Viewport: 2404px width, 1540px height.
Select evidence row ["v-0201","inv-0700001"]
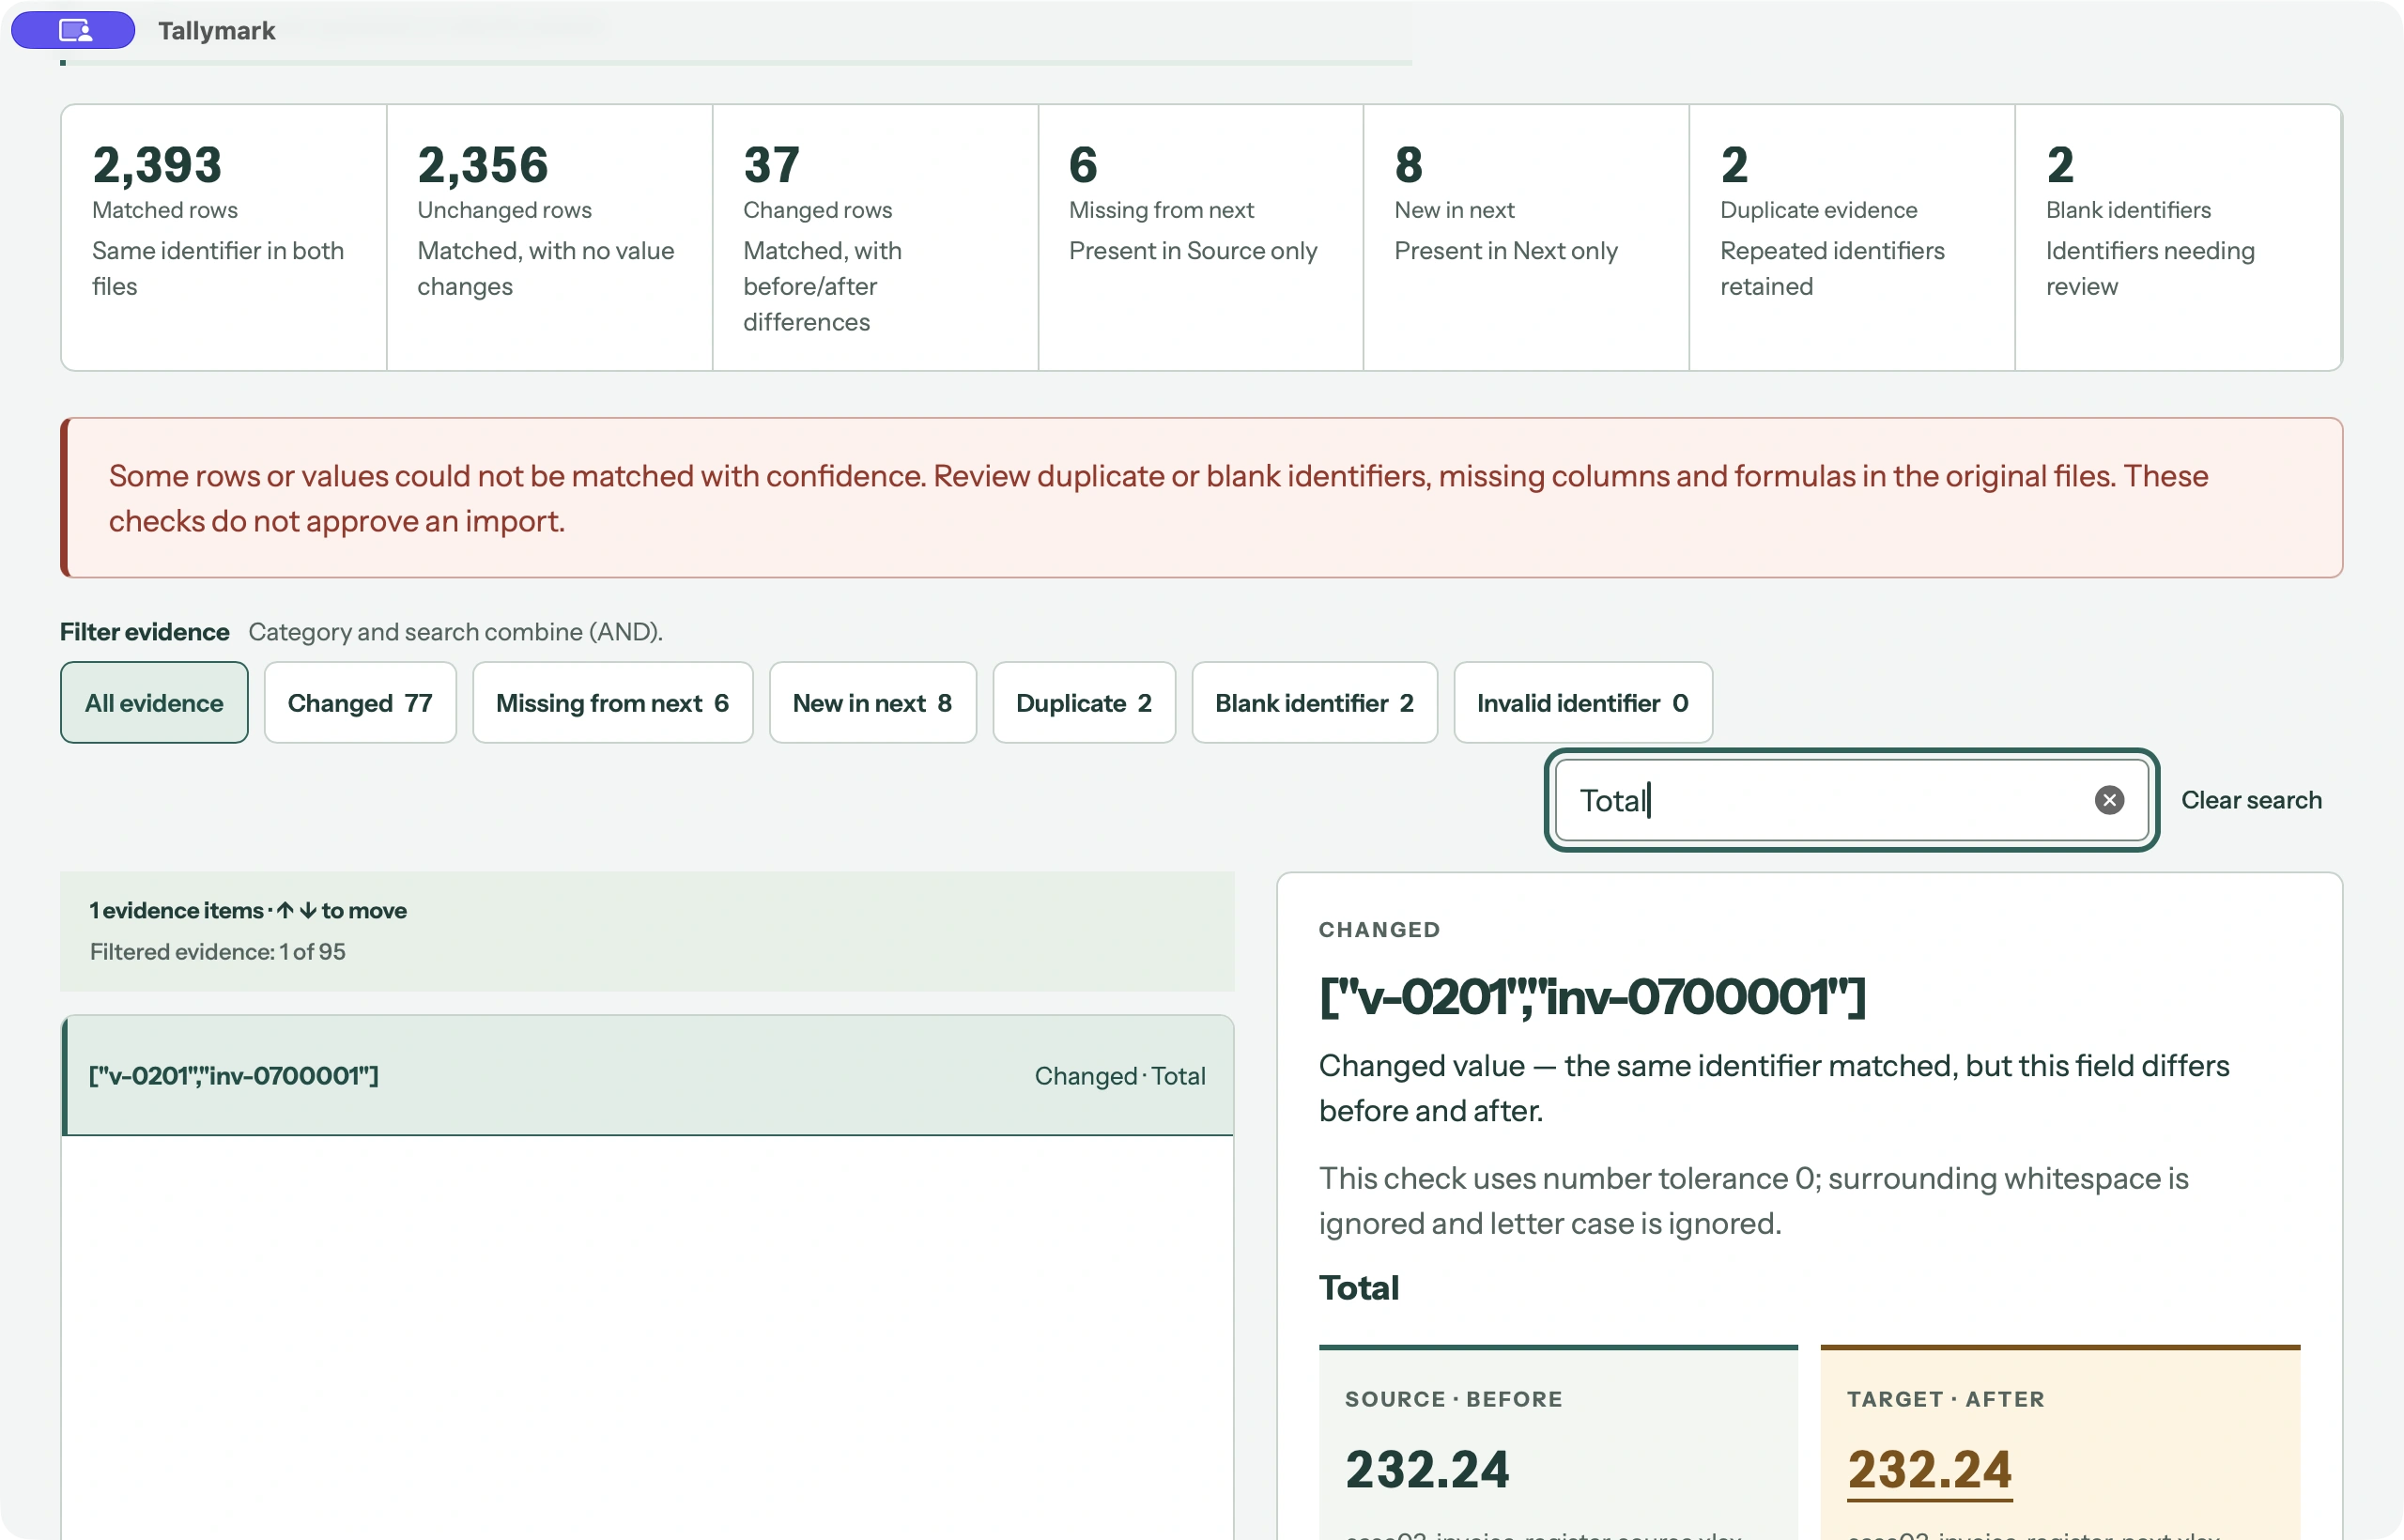point(648,1076)
